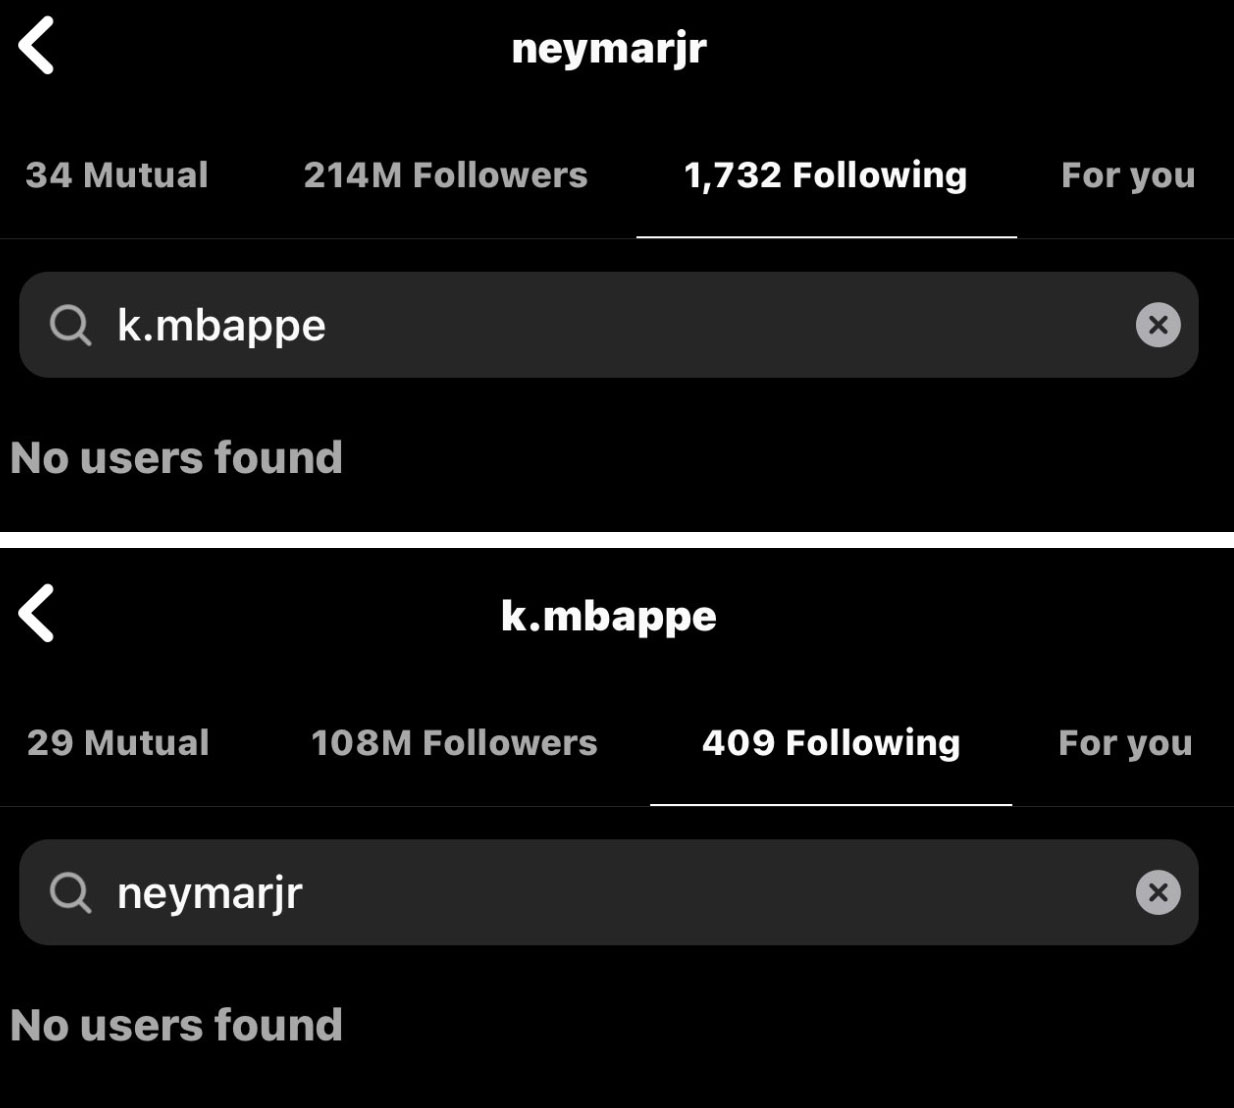1234x1108 pixels.
Task: Open the 214M Followers tab
Action: coord(446,176)
